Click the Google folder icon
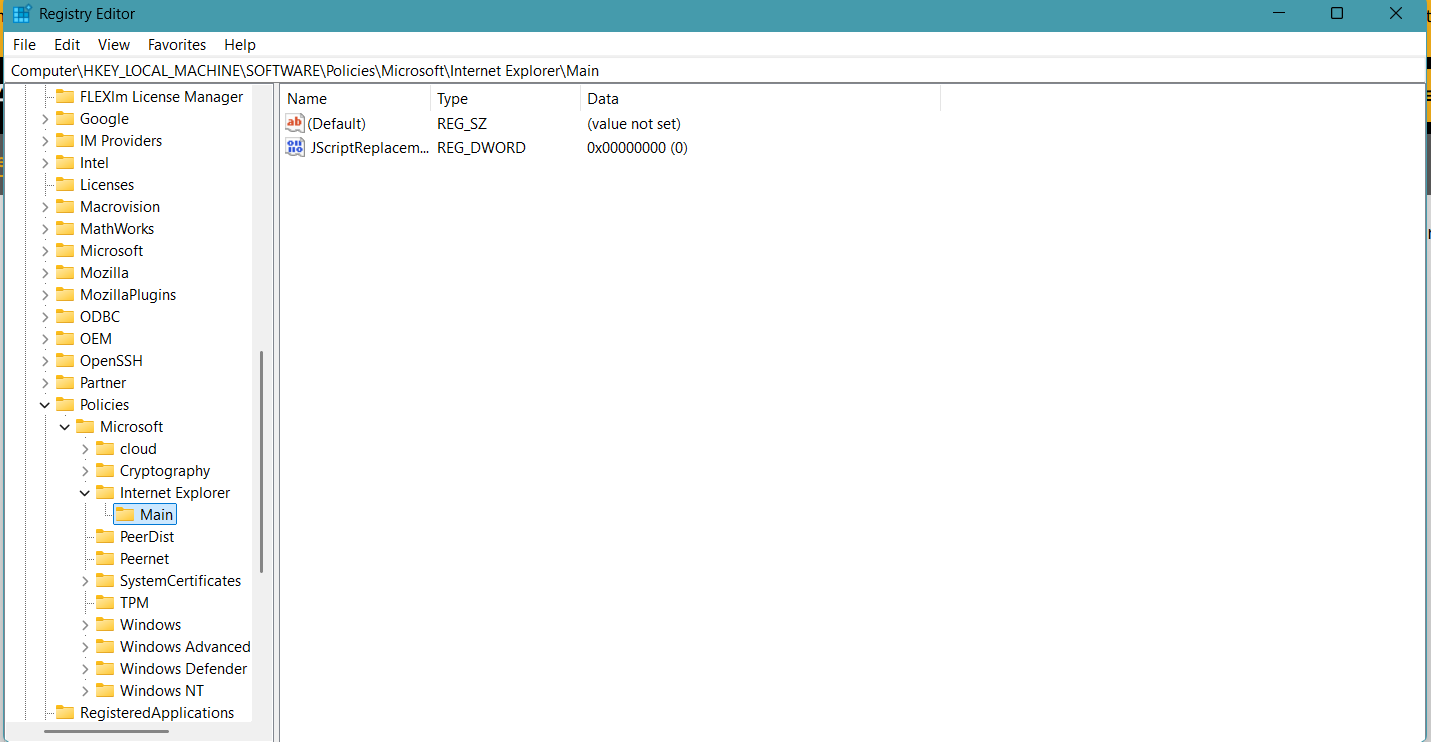Screen dimensions: 1431x742 pyautogui.click(x=65, y=119)
